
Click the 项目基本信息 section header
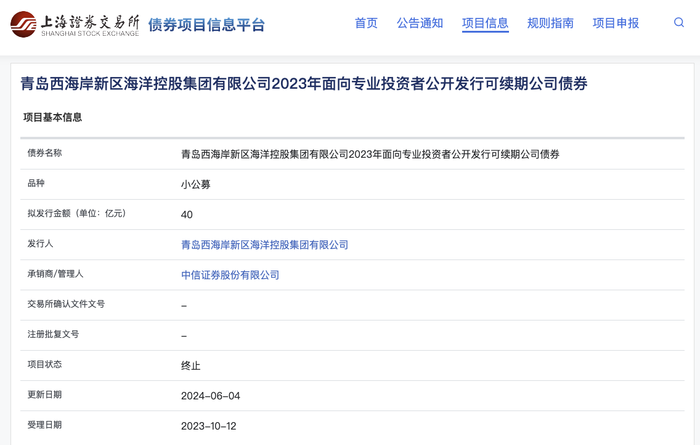[x=53, y=117]
